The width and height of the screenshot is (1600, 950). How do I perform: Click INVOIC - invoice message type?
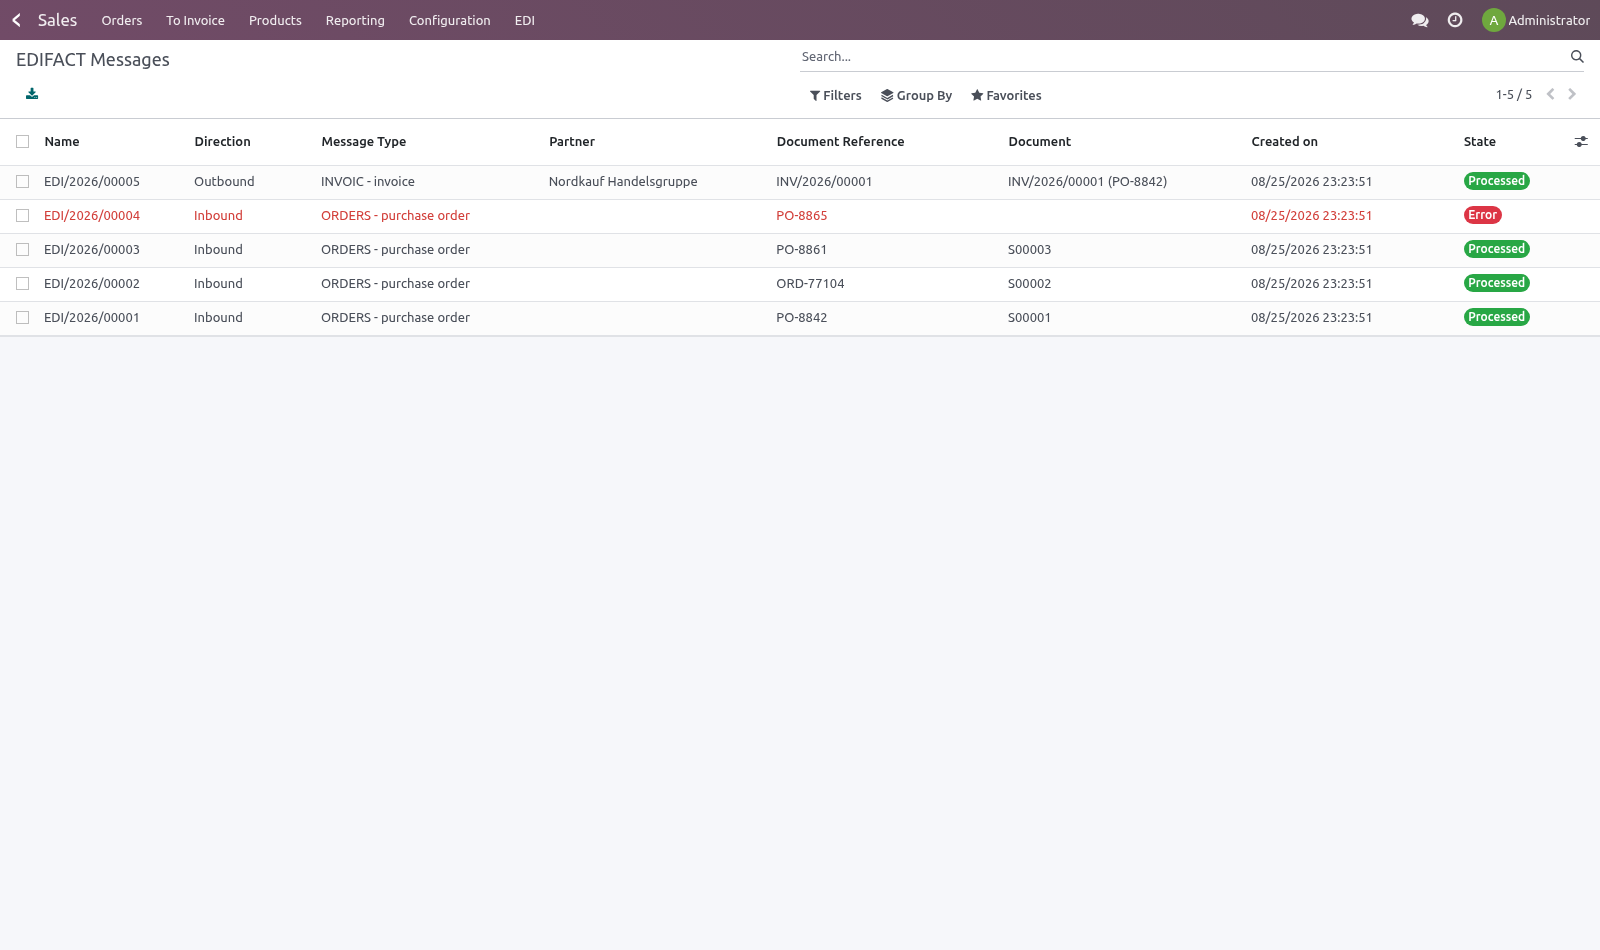(x=368, y=182)
